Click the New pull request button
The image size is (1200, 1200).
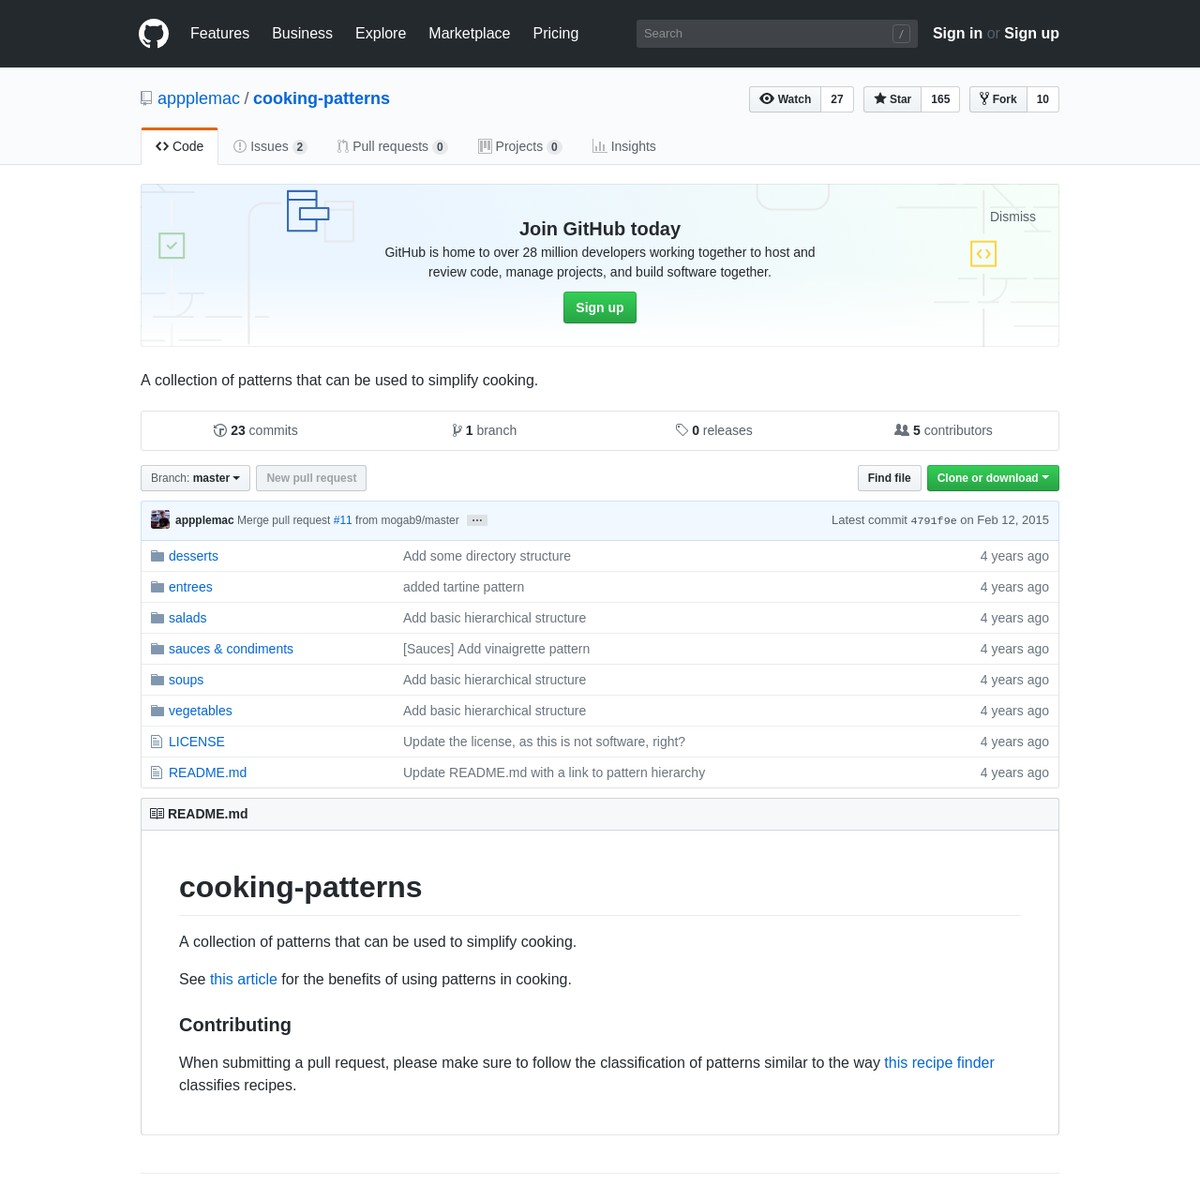pyautogui.click(x=311, y=478)
